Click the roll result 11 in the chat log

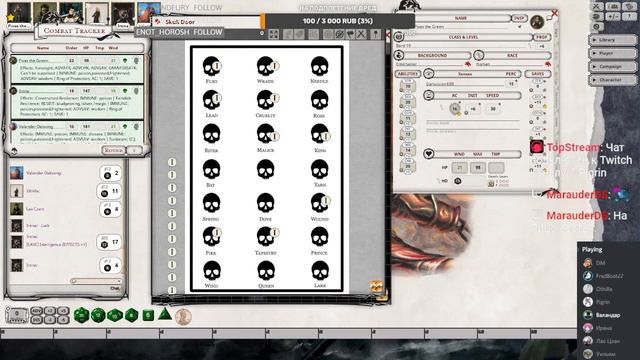tap(109, 191)
